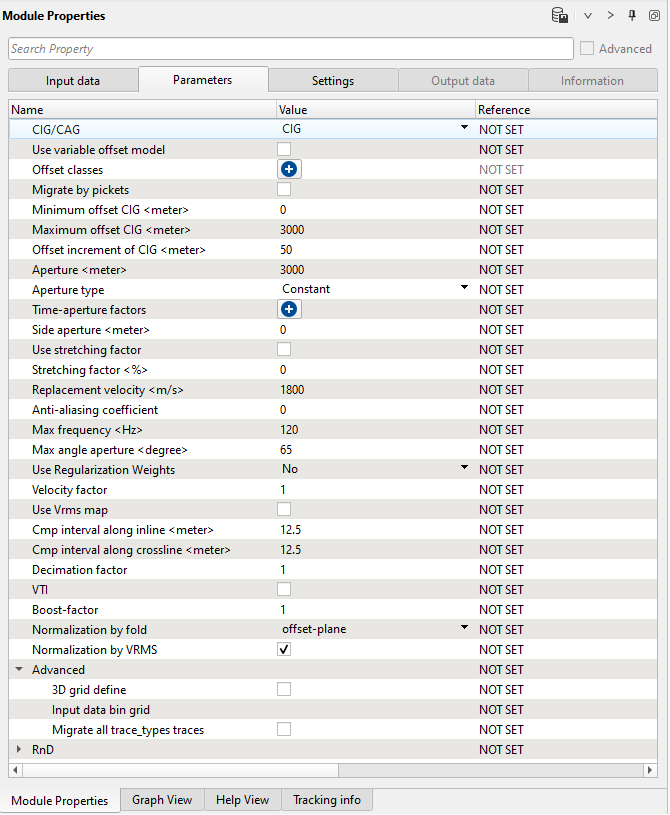Click the down chevron icon in header
Viewport: 670px width, 815px height.
(x=589, y=16)
